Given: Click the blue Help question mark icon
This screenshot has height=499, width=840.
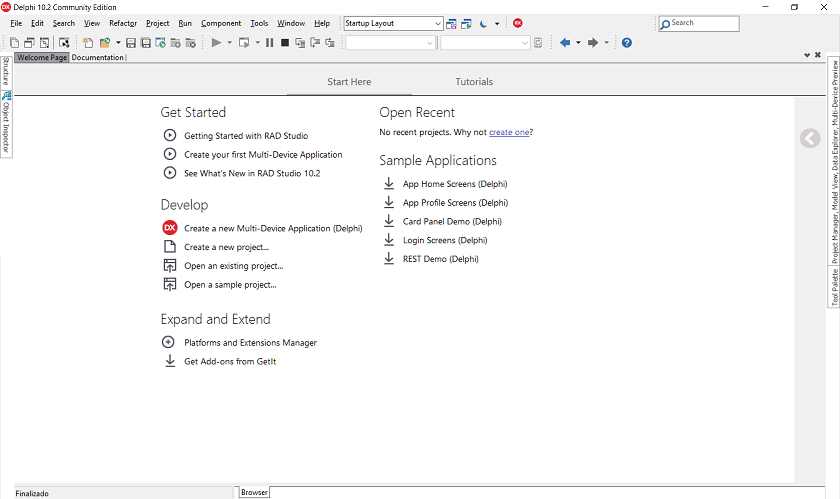Looking at the screenshot, I should coord(627,42).
